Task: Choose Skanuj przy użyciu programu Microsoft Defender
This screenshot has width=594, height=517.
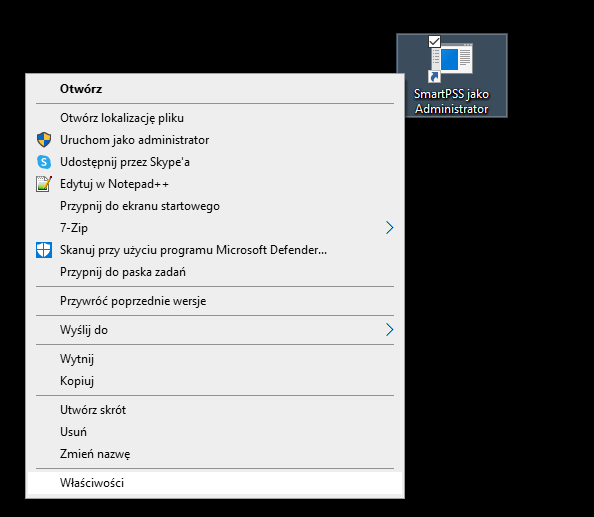Action: click(x=215, y=250)
